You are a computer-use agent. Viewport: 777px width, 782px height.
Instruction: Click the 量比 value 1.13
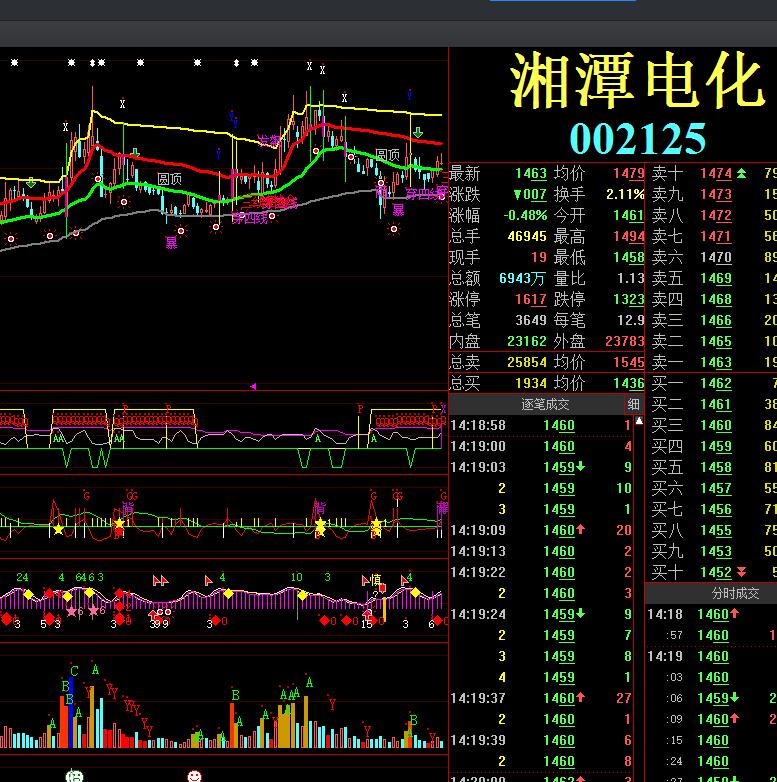(631, 278)
